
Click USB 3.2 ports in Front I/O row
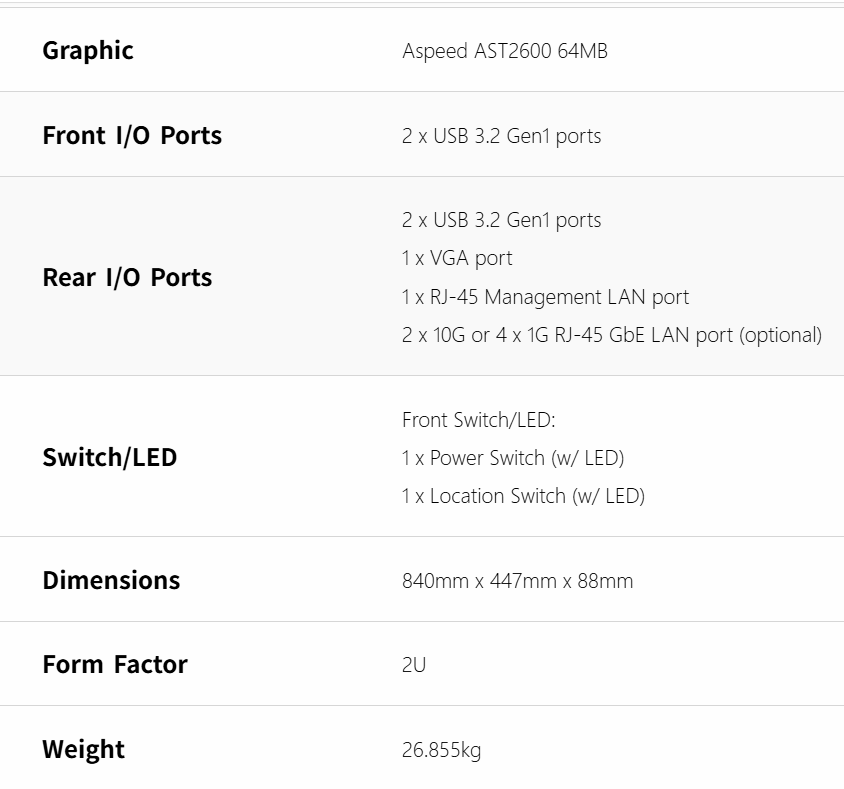(501, 136)
